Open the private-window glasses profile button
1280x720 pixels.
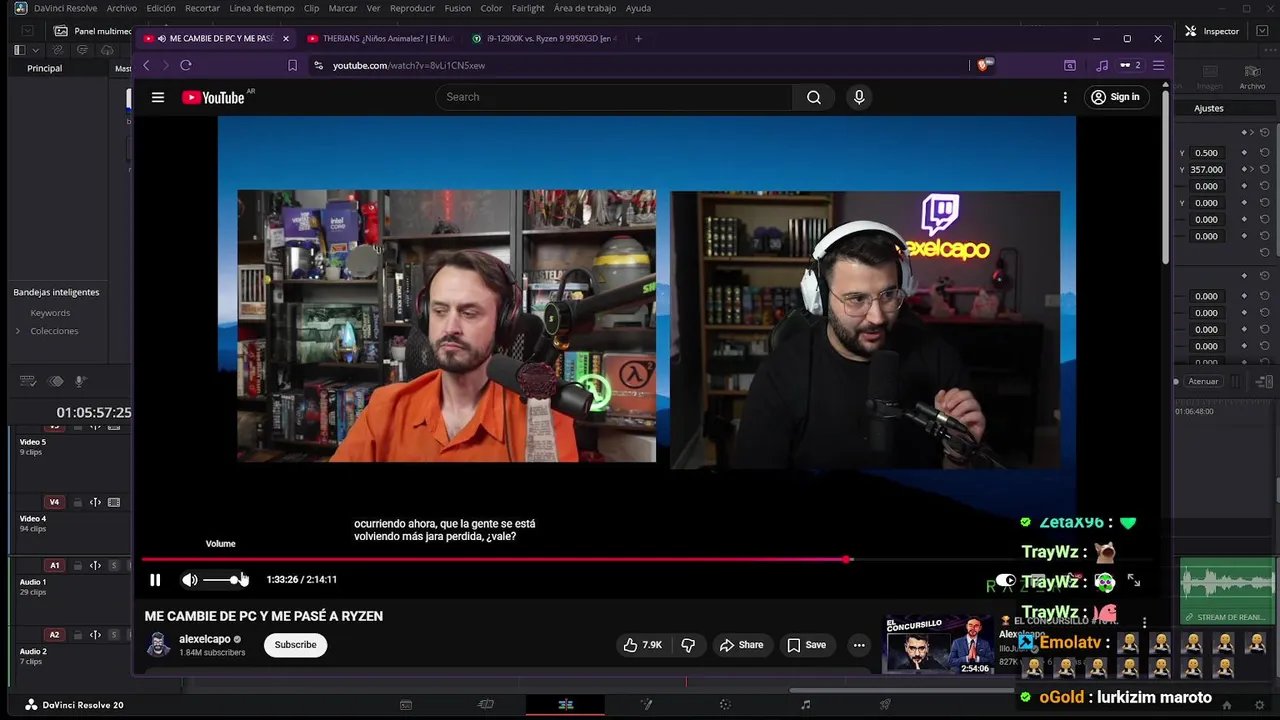(x=1130, y=65)
